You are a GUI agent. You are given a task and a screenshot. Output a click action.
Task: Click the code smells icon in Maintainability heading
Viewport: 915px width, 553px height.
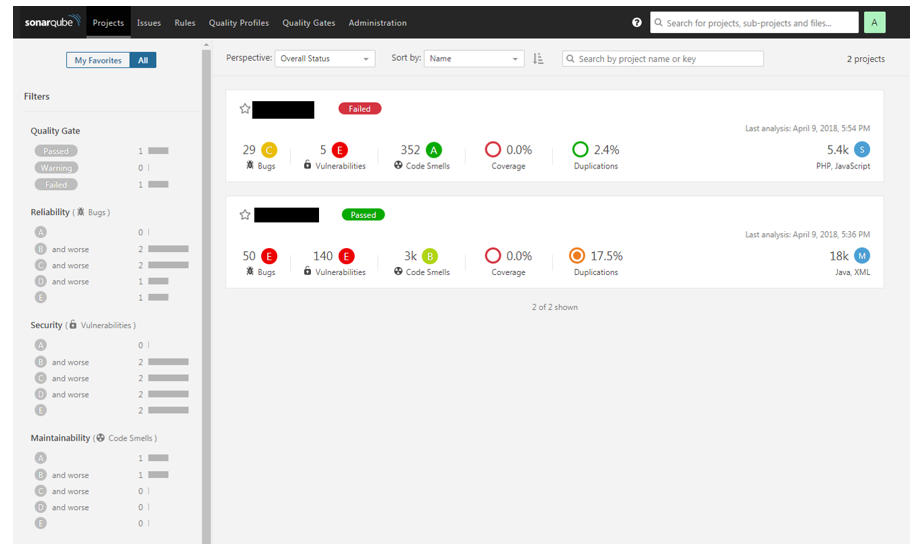click(x=100, y=438)
